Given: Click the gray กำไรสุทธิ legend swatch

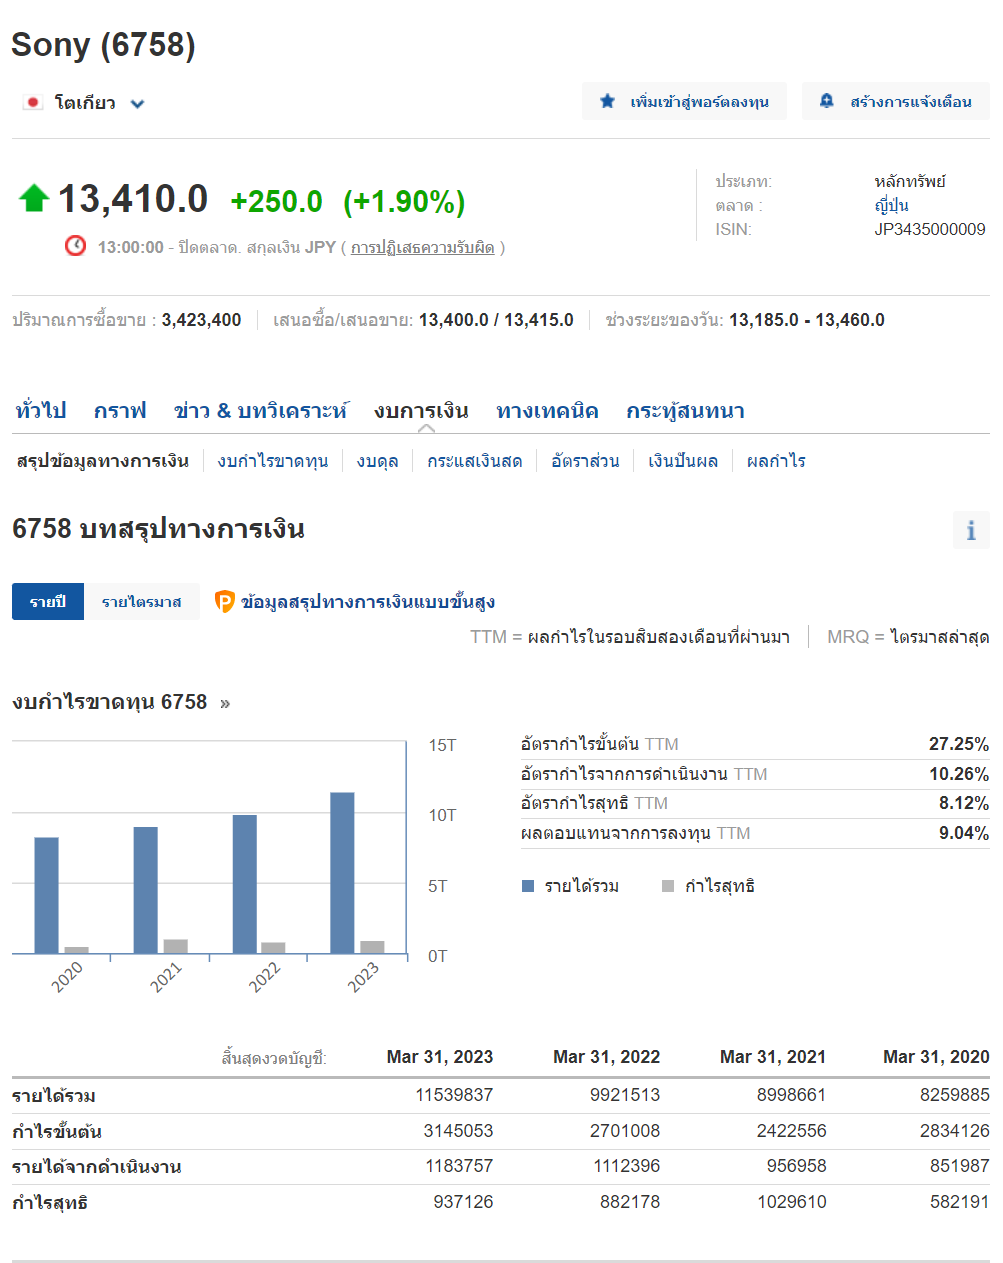Looking at the screenshot, I should point(668,886).
